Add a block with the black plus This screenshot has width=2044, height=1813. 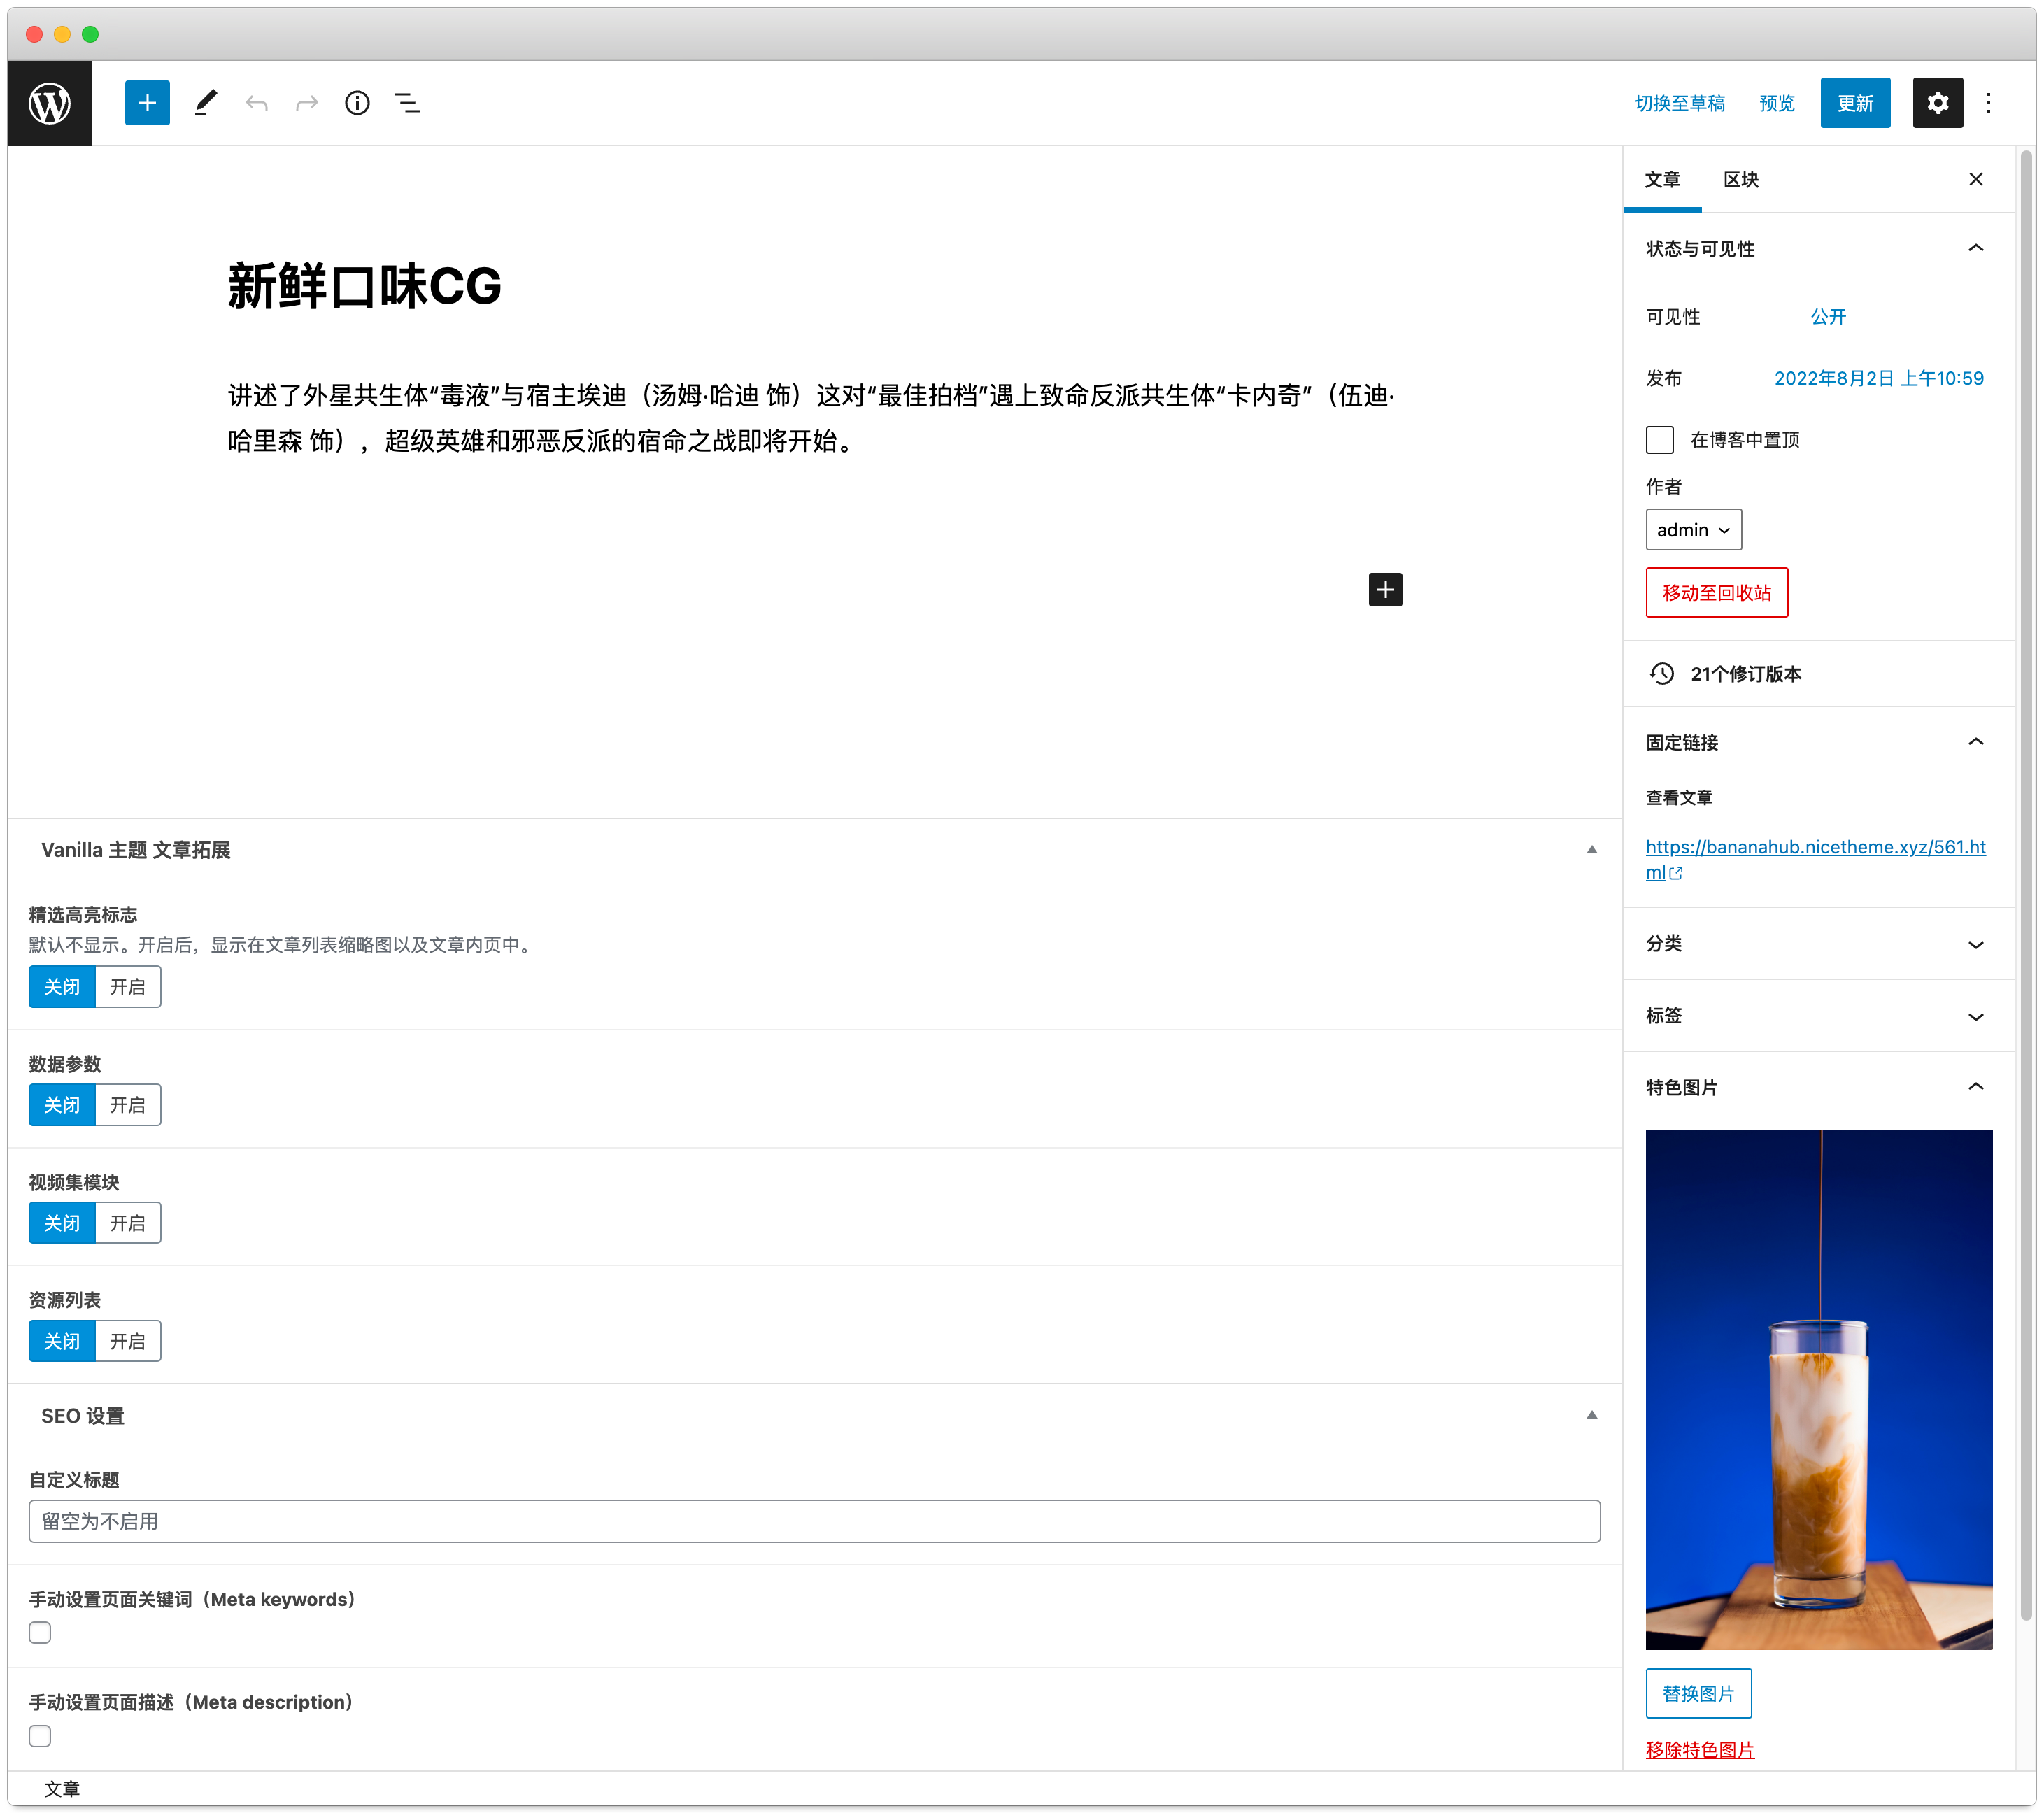click(1385, 590)
